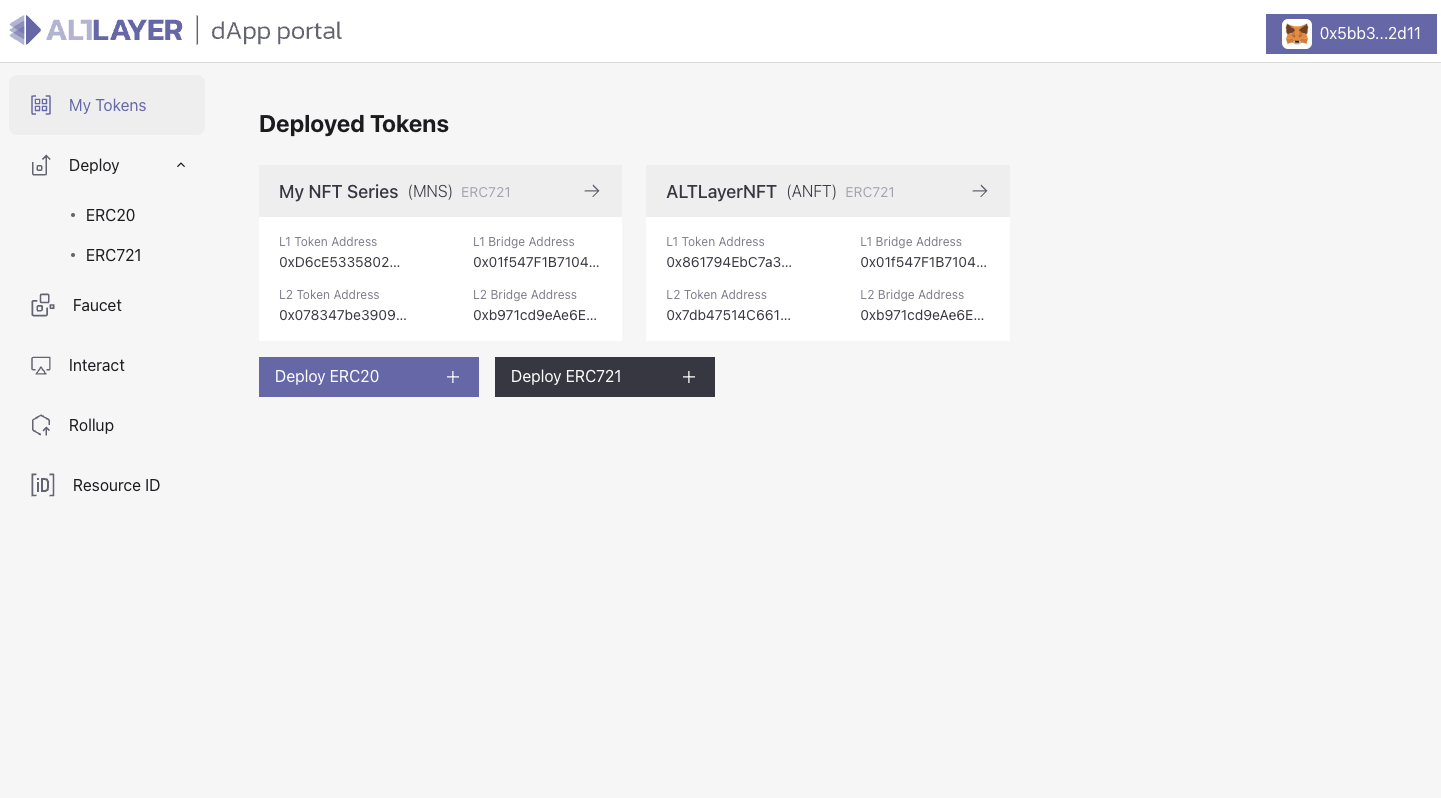
Task: Click the dApp portal header text
Action: [x=277, y=31]
